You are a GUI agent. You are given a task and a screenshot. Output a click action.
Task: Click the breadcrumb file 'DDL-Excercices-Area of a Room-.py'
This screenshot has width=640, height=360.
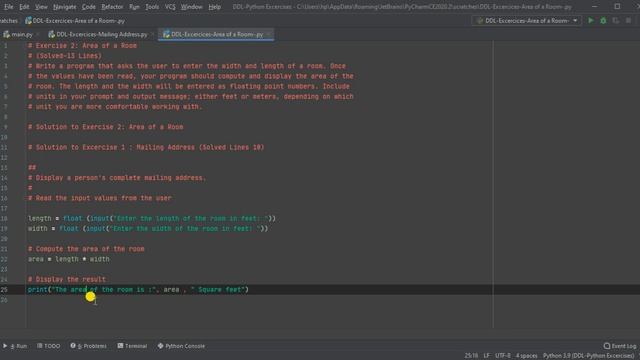(75, 20)
